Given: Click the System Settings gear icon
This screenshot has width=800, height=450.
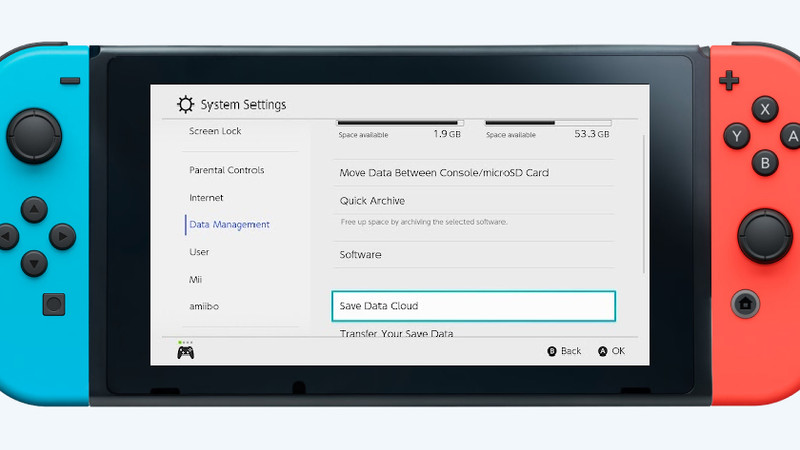Looking at the screenshot, I should click(185, 105).
